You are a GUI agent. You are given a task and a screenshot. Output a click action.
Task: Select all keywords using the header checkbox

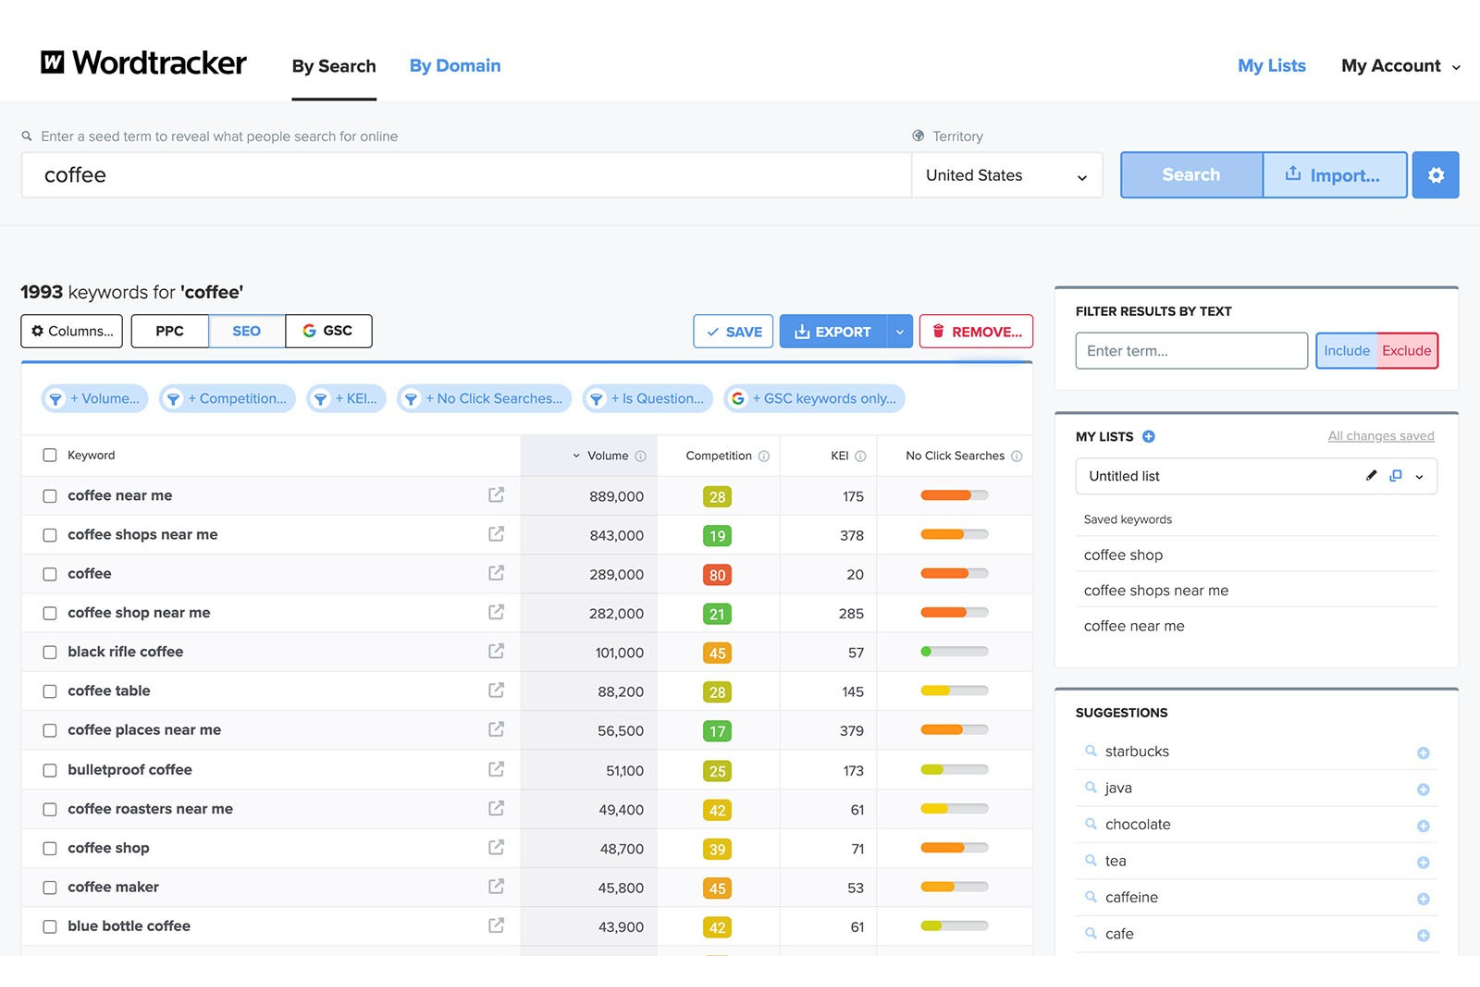50,454
